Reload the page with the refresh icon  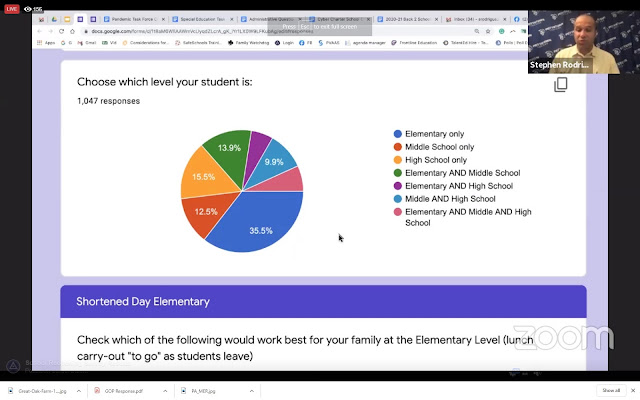pyautogui.click(x=61, y=31)
